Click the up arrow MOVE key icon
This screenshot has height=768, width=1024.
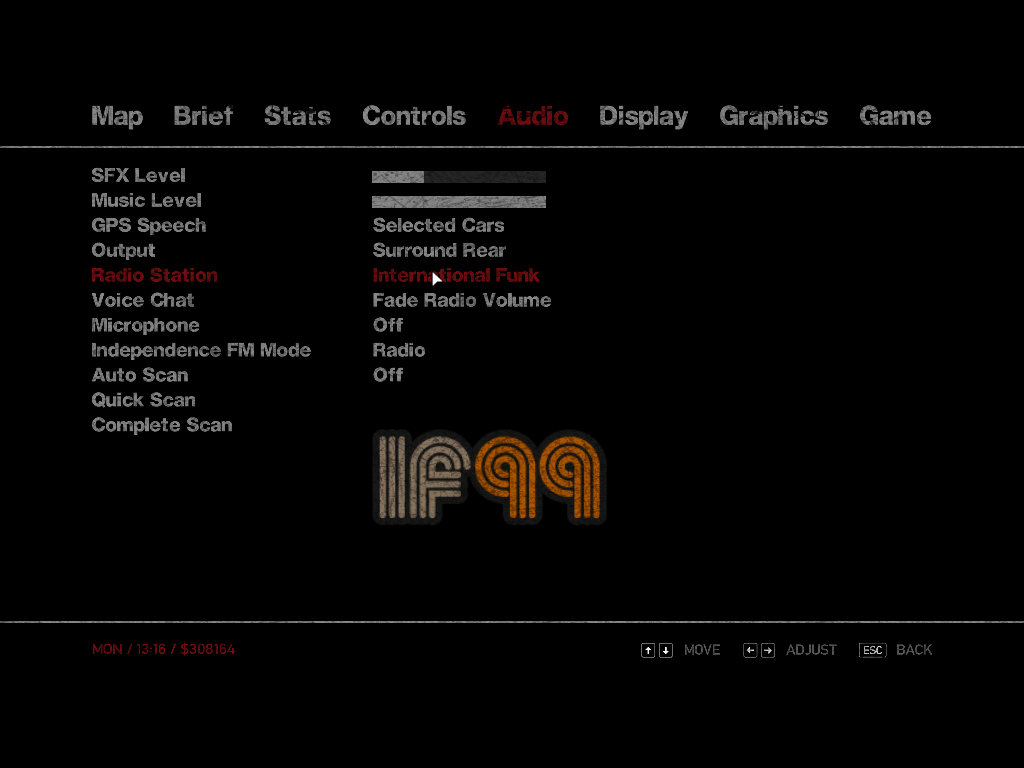coord(648,650)
